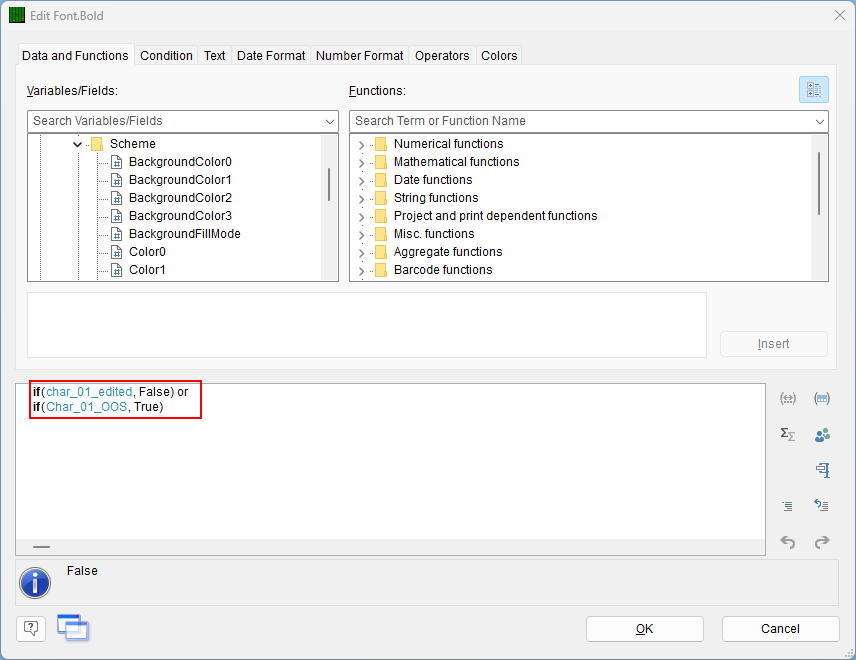
Task: Expand the Date functions category
Action: (360, 179)
